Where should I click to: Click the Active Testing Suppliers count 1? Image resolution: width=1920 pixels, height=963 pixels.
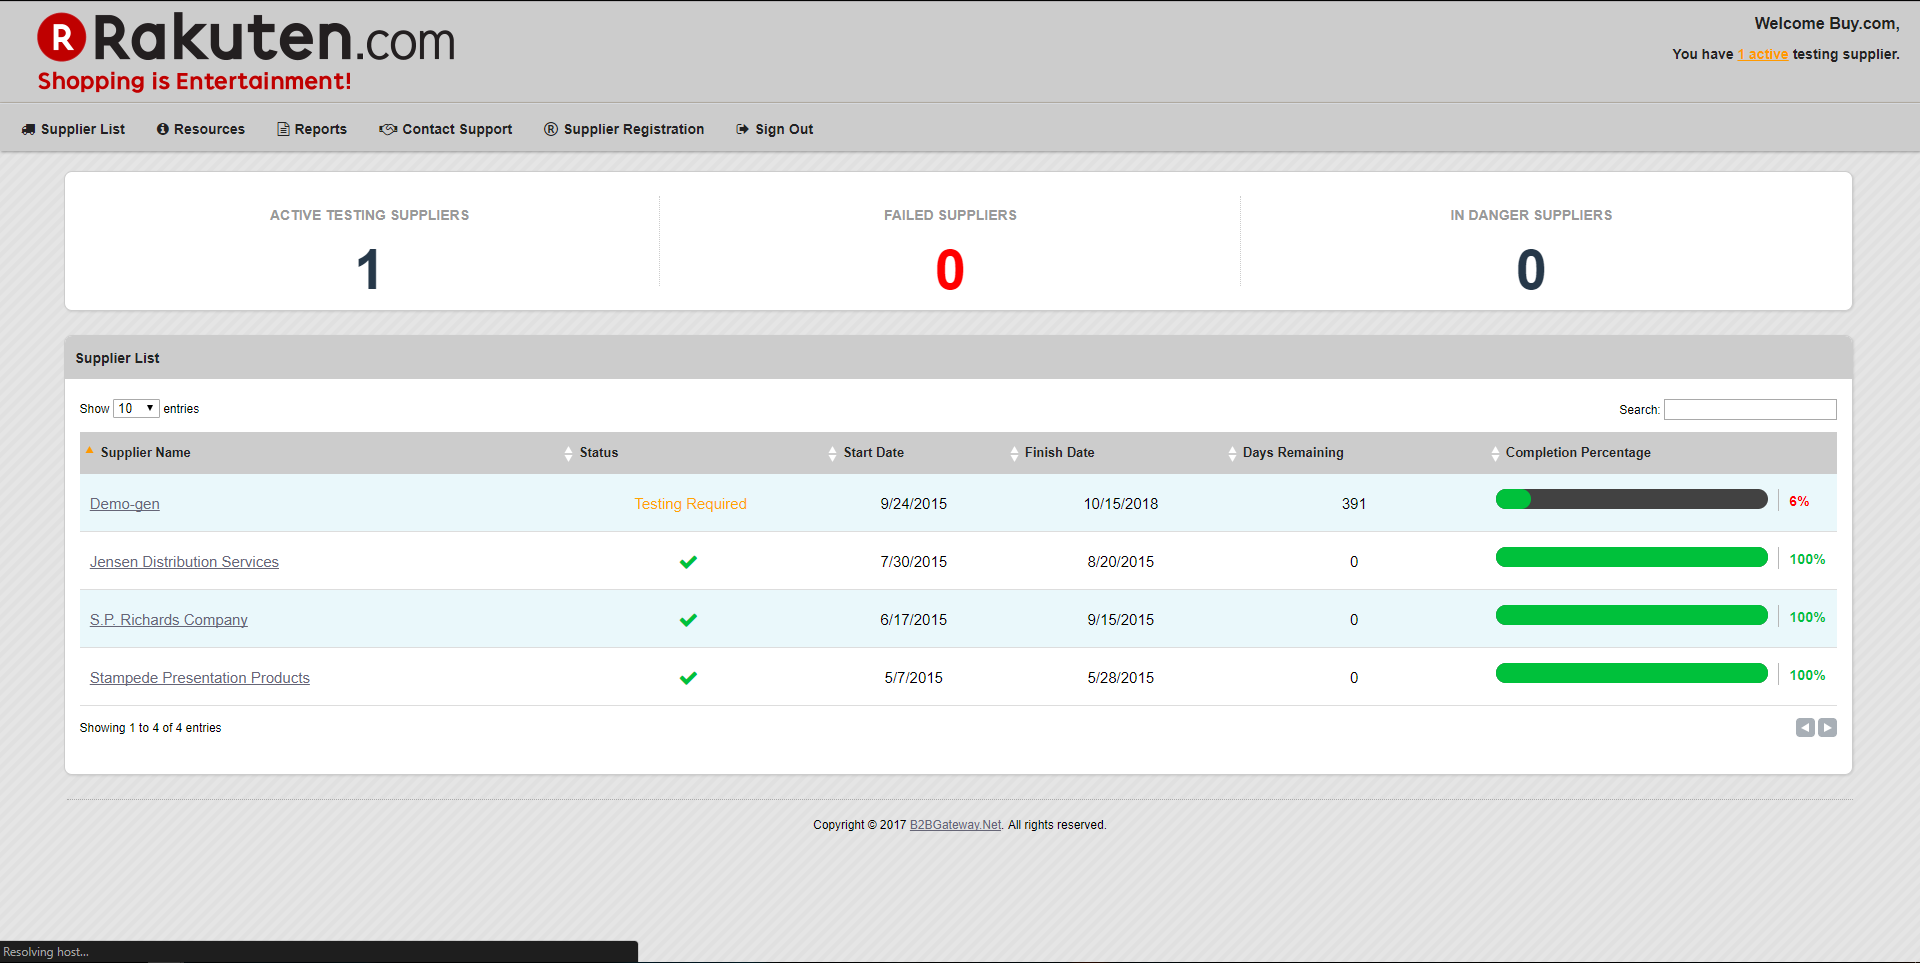pyautogui.click(x=369, y=270)
